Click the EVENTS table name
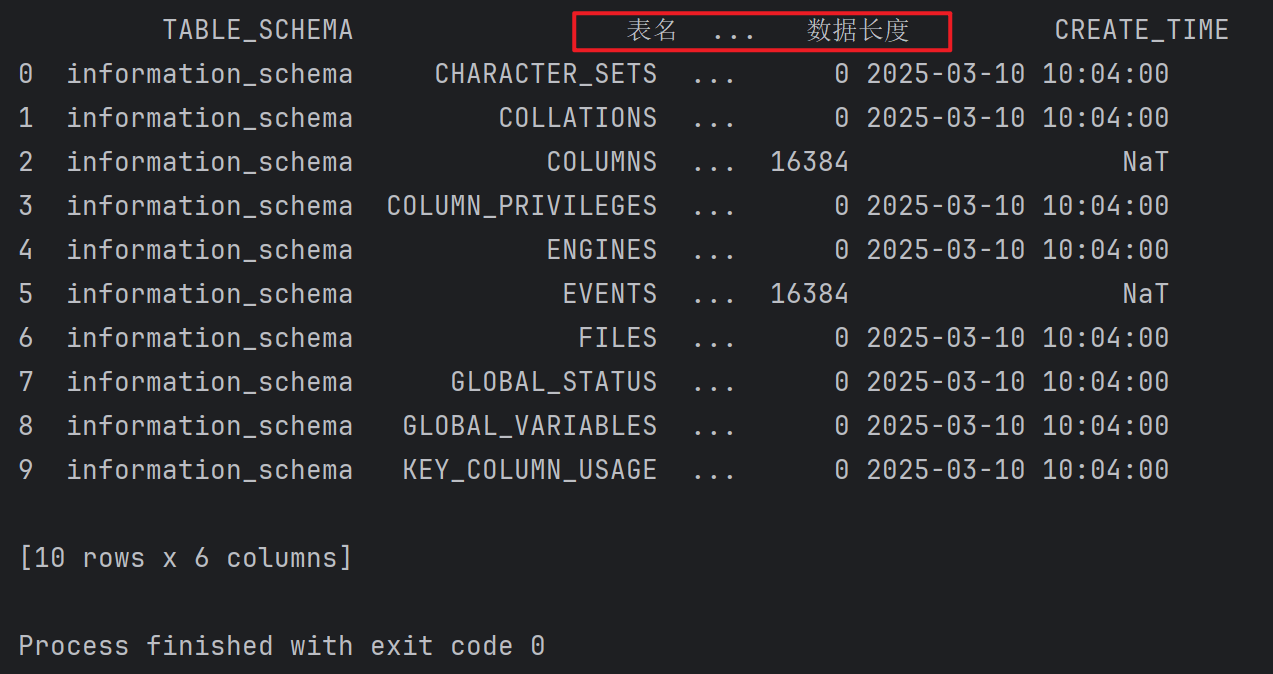The image size is (1273, 674). click(610, 294)
